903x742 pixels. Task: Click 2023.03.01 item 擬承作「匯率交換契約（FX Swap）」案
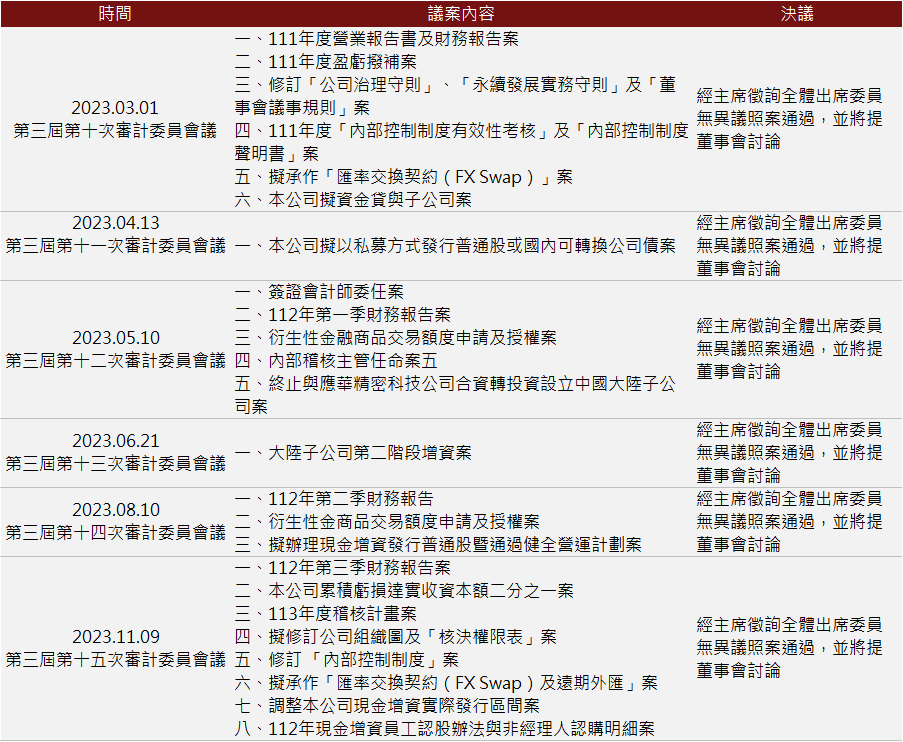(x=404, y=177)
